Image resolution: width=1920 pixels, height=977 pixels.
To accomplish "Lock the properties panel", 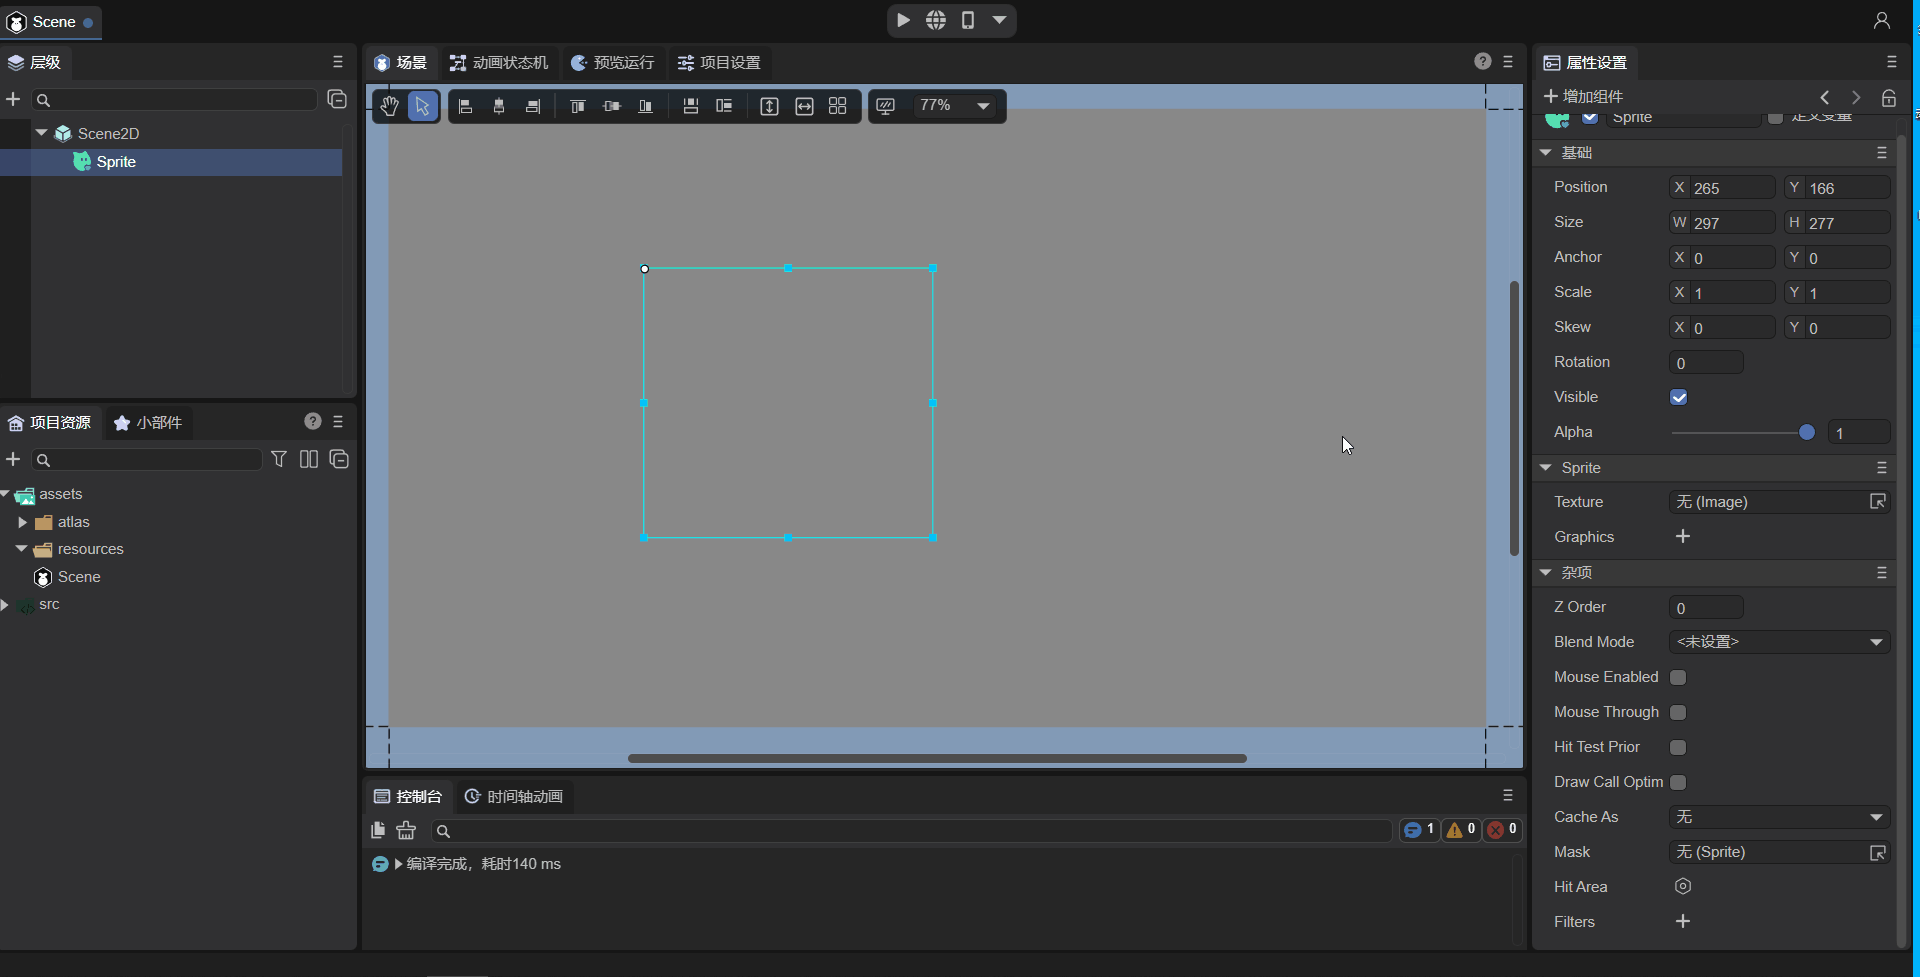I will click(1889, 97).
